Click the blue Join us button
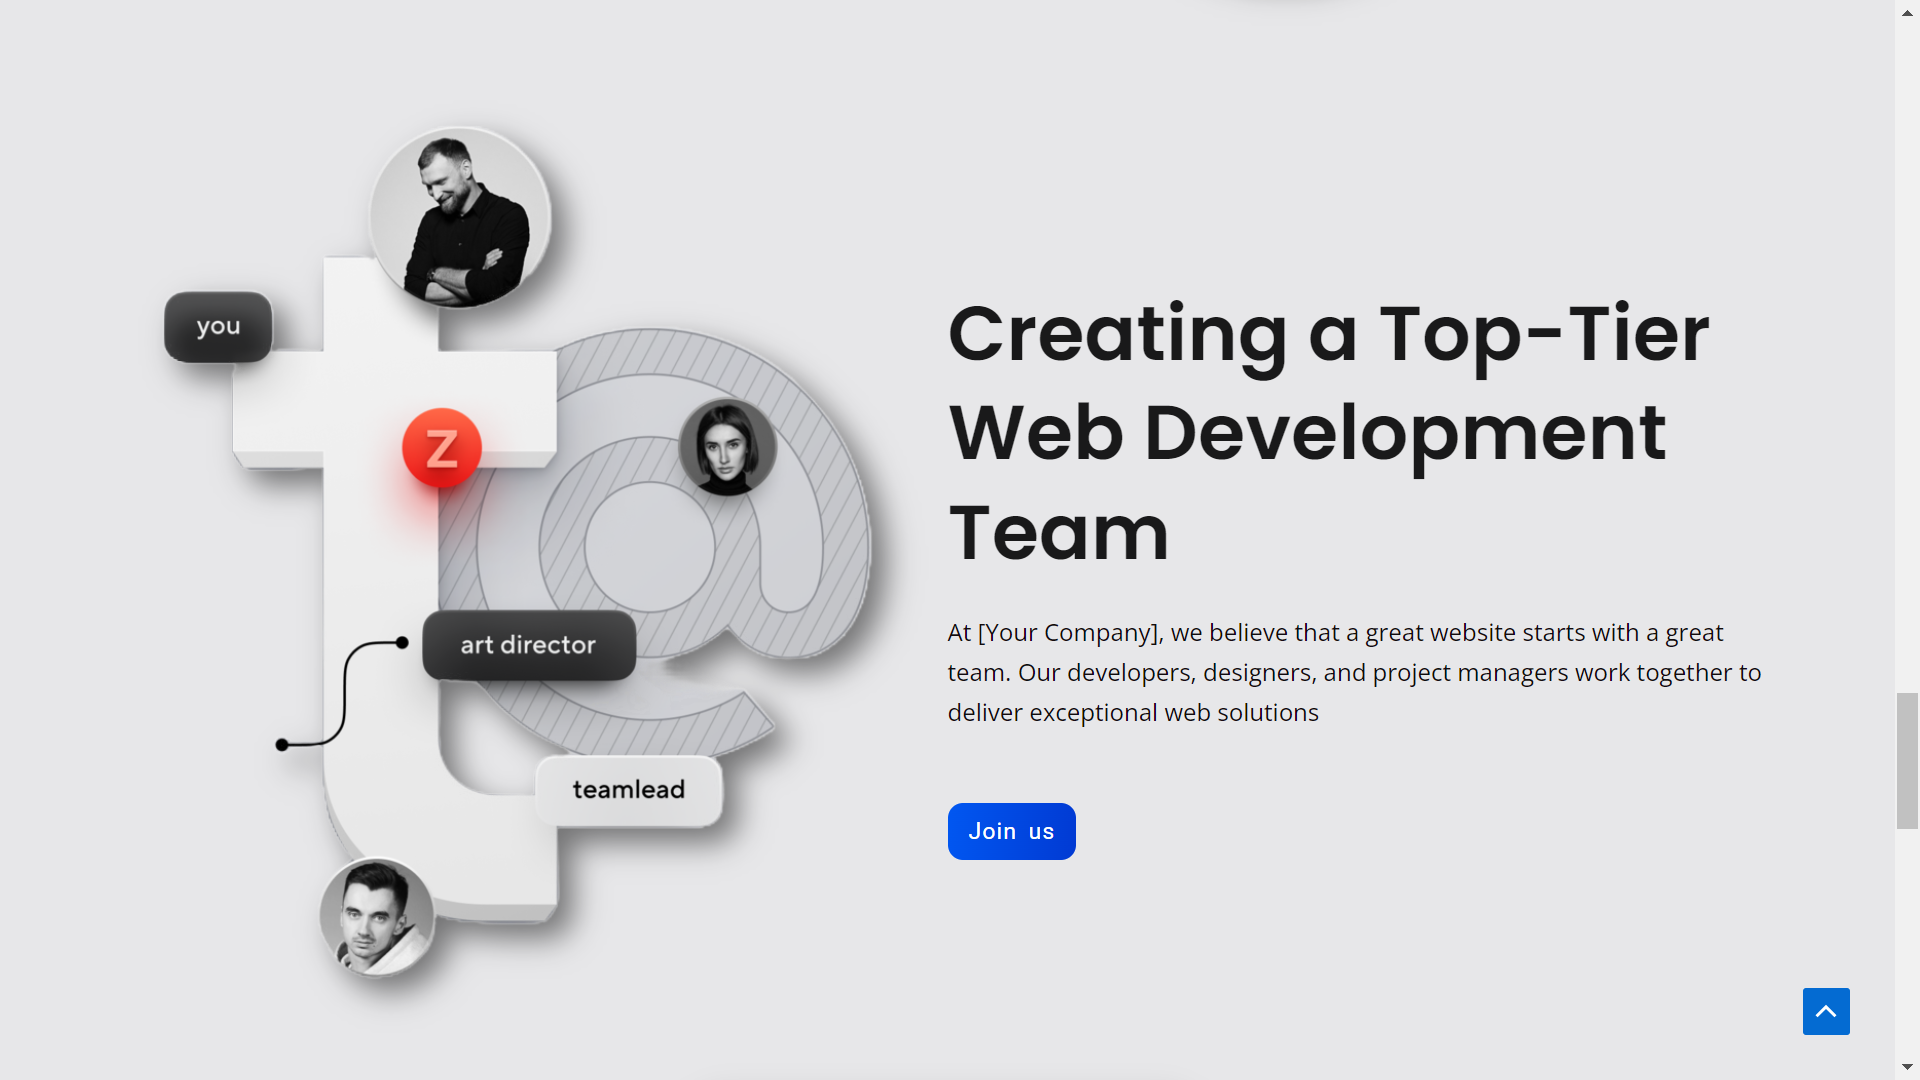Viewport: 1920px width, 1080px height. click(x=1011, y=831)
